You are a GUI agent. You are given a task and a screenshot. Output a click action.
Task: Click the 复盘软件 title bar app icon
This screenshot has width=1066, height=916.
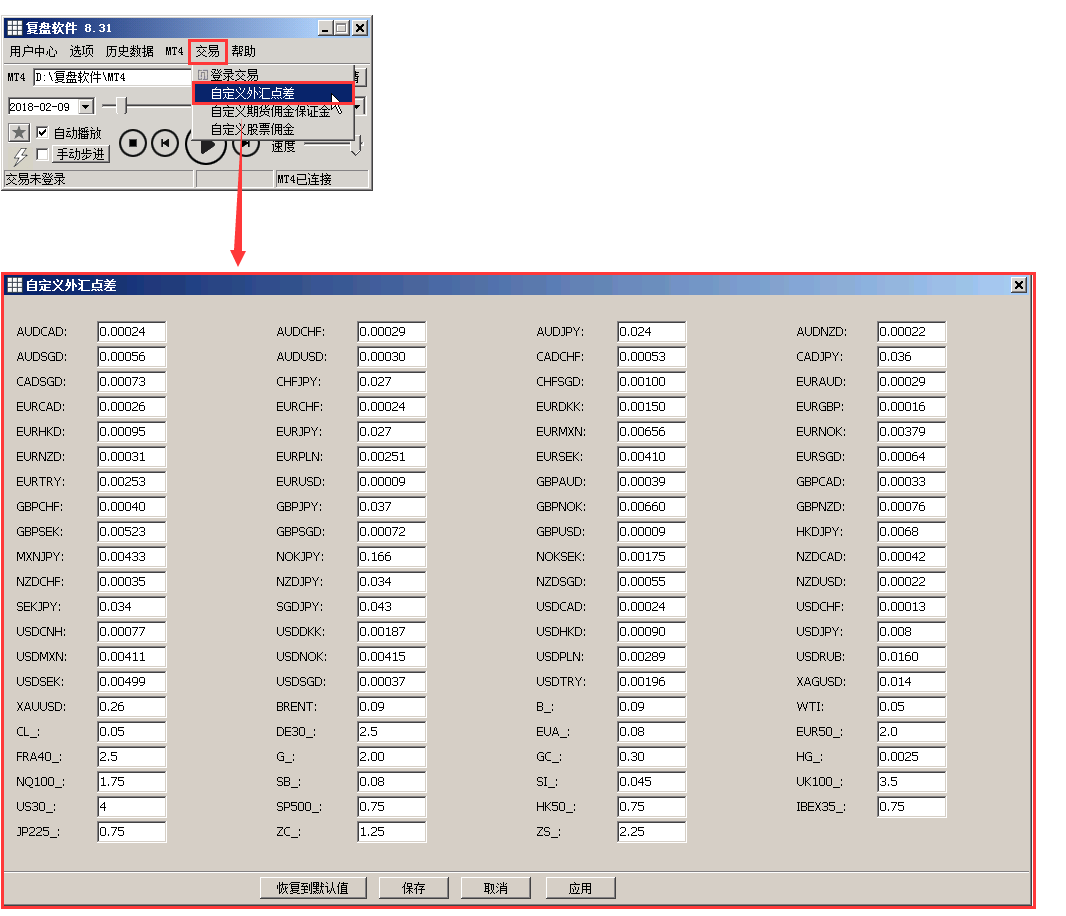click(14, 28)
